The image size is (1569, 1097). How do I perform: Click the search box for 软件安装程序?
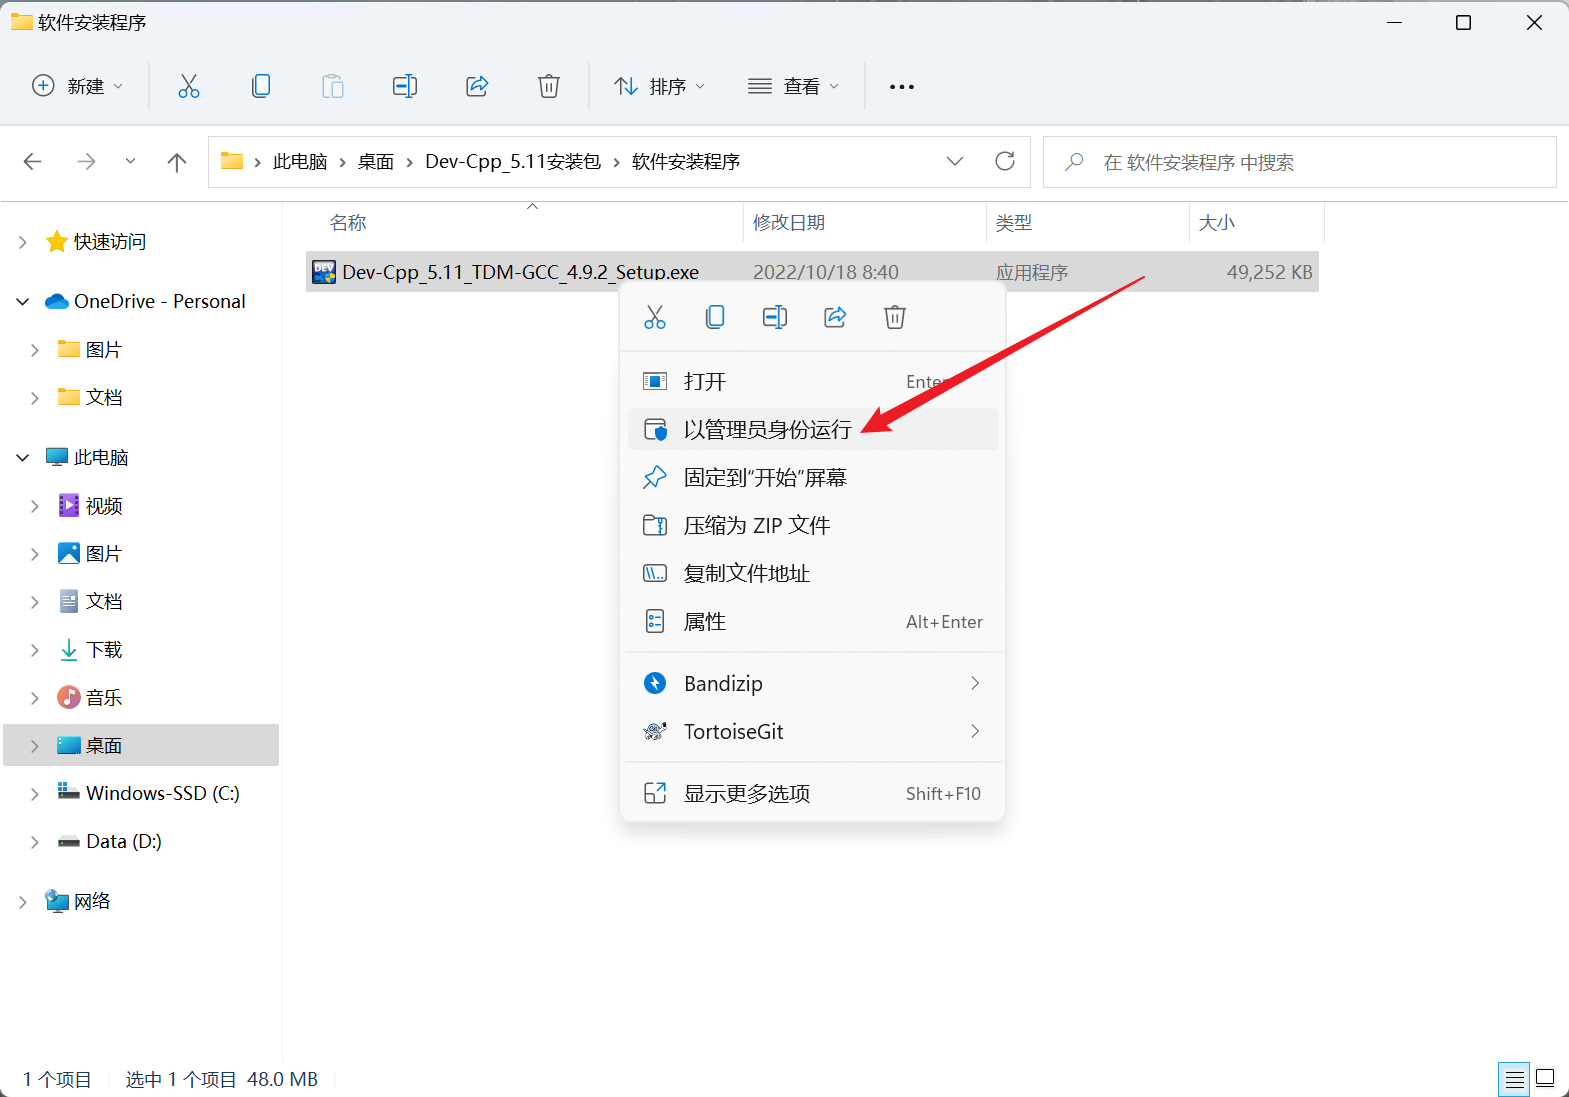point(1300,162)
